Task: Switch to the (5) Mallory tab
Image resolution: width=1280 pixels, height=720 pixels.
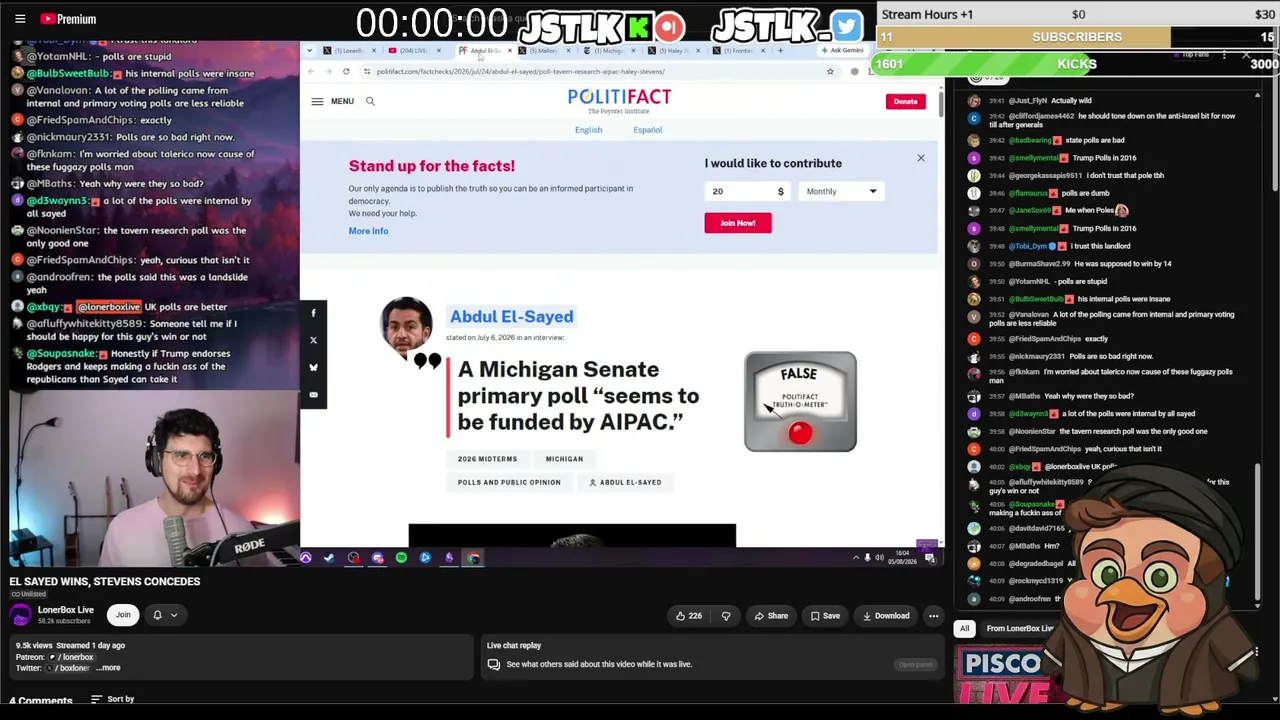Action: click(544, 50)
